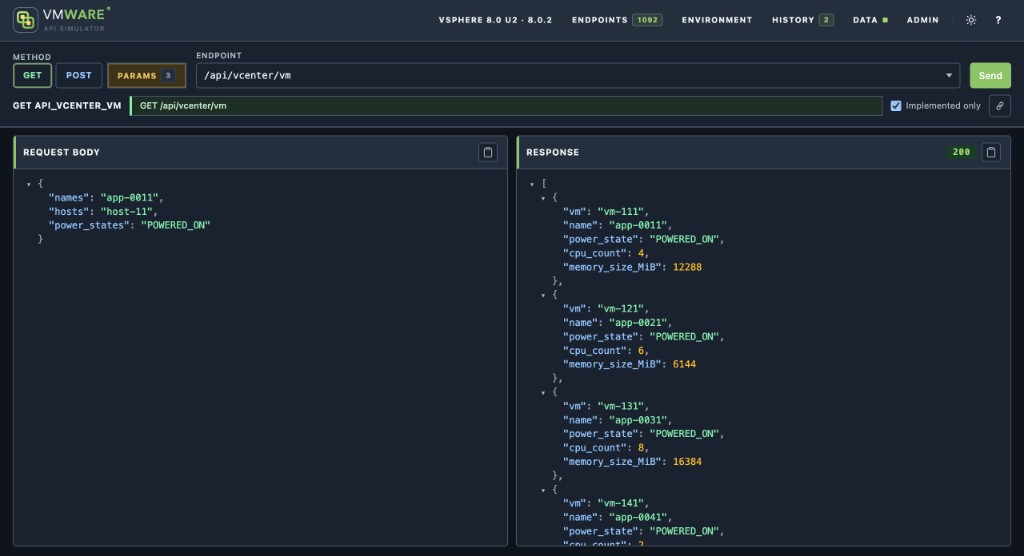Collapse the vm-141 object in response
The width and height of the screenshot is (1024, 556).
pos(543,490)
